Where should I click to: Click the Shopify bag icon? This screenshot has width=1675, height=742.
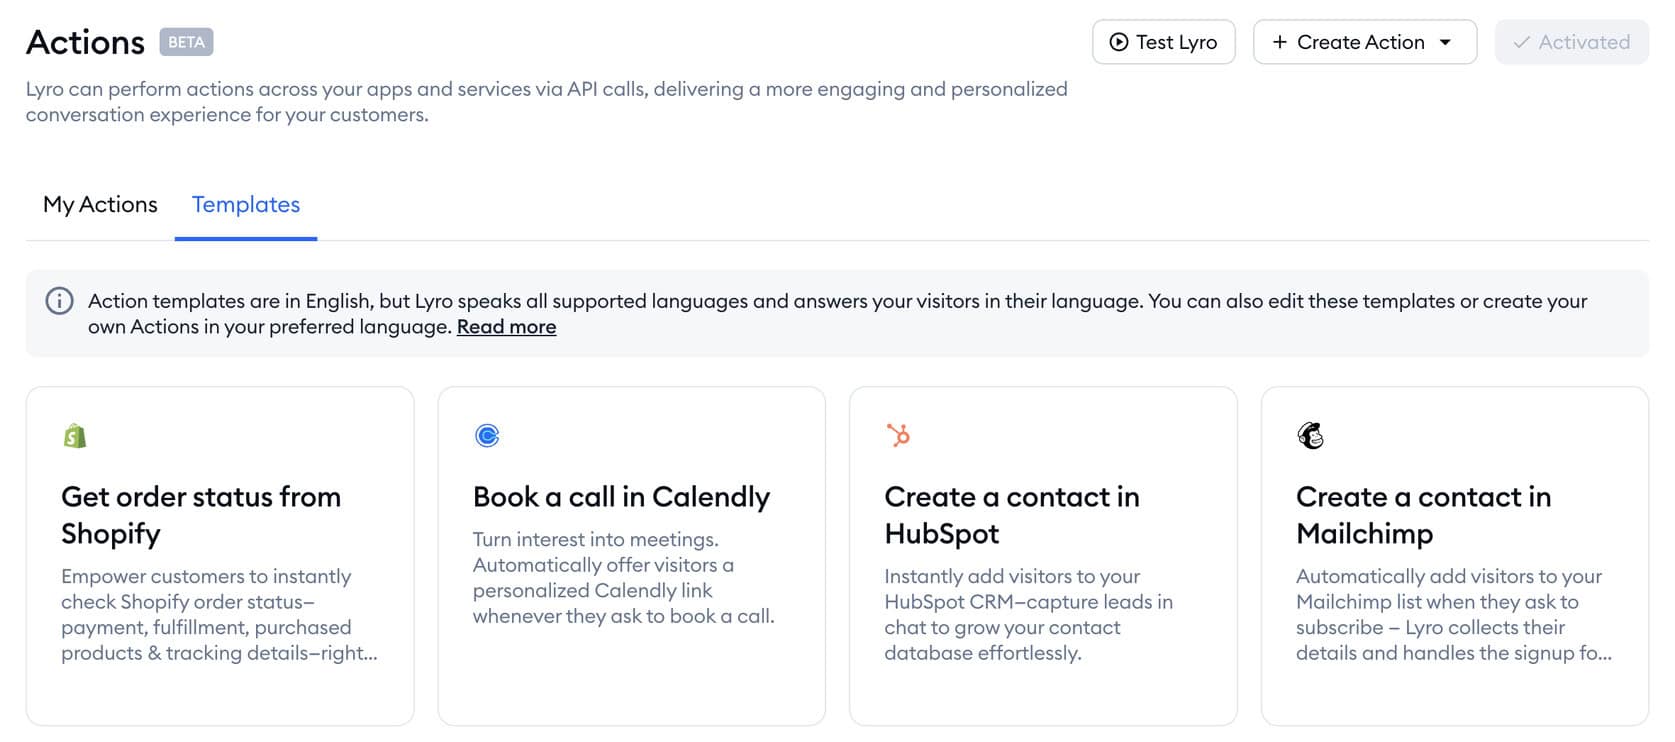coord(75,436)
